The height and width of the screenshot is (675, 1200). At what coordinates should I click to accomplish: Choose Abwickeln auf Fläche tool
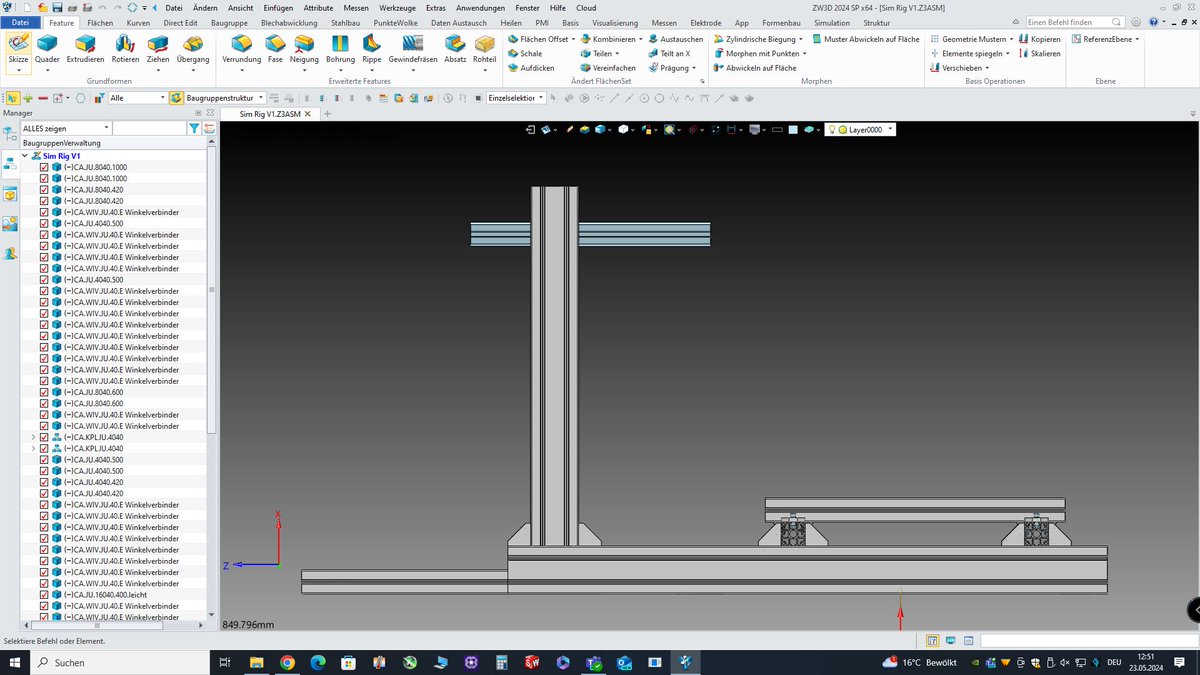tap(755, 68)
